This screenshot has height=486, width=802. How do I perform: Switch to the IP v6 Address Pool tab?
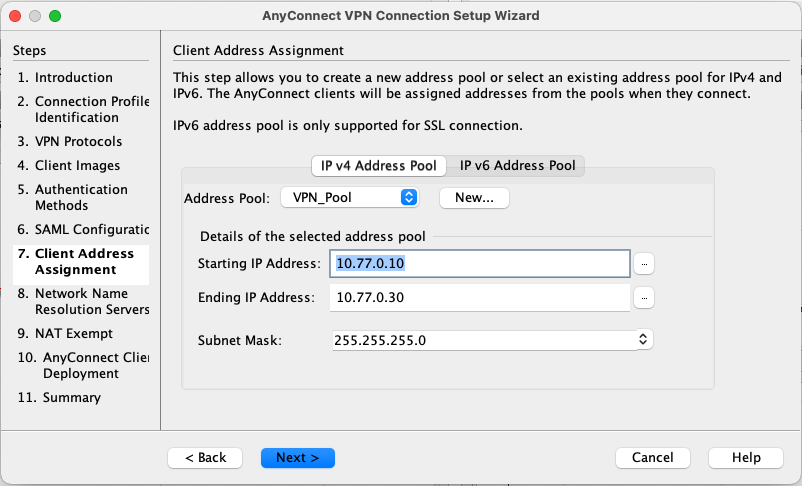(517, 165)
